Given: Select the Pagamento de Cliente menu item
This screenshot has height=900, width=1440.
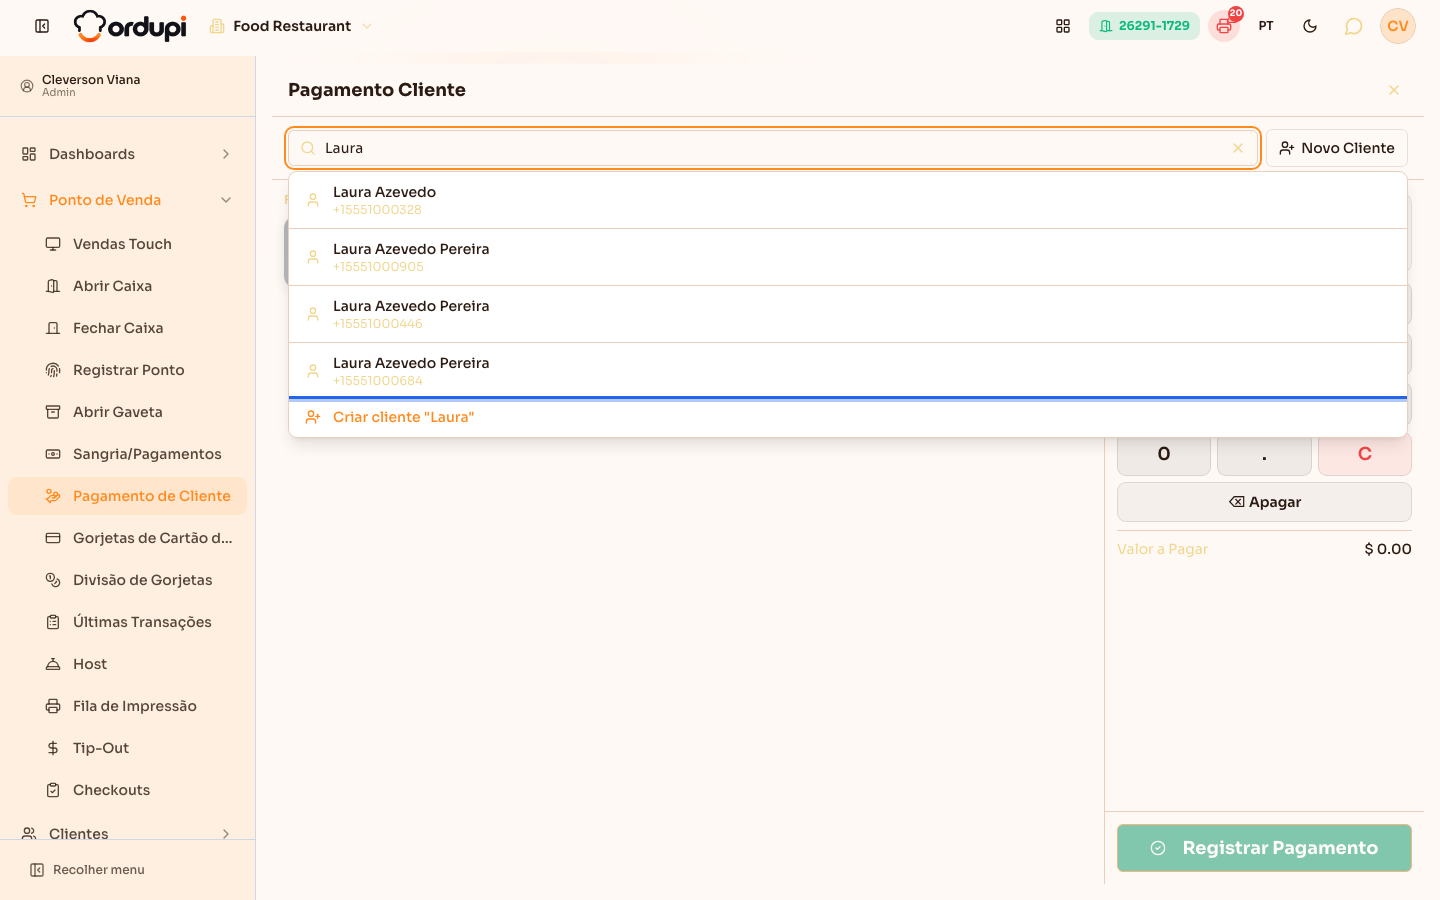Looking at the screenshot, I should point(128,496).
